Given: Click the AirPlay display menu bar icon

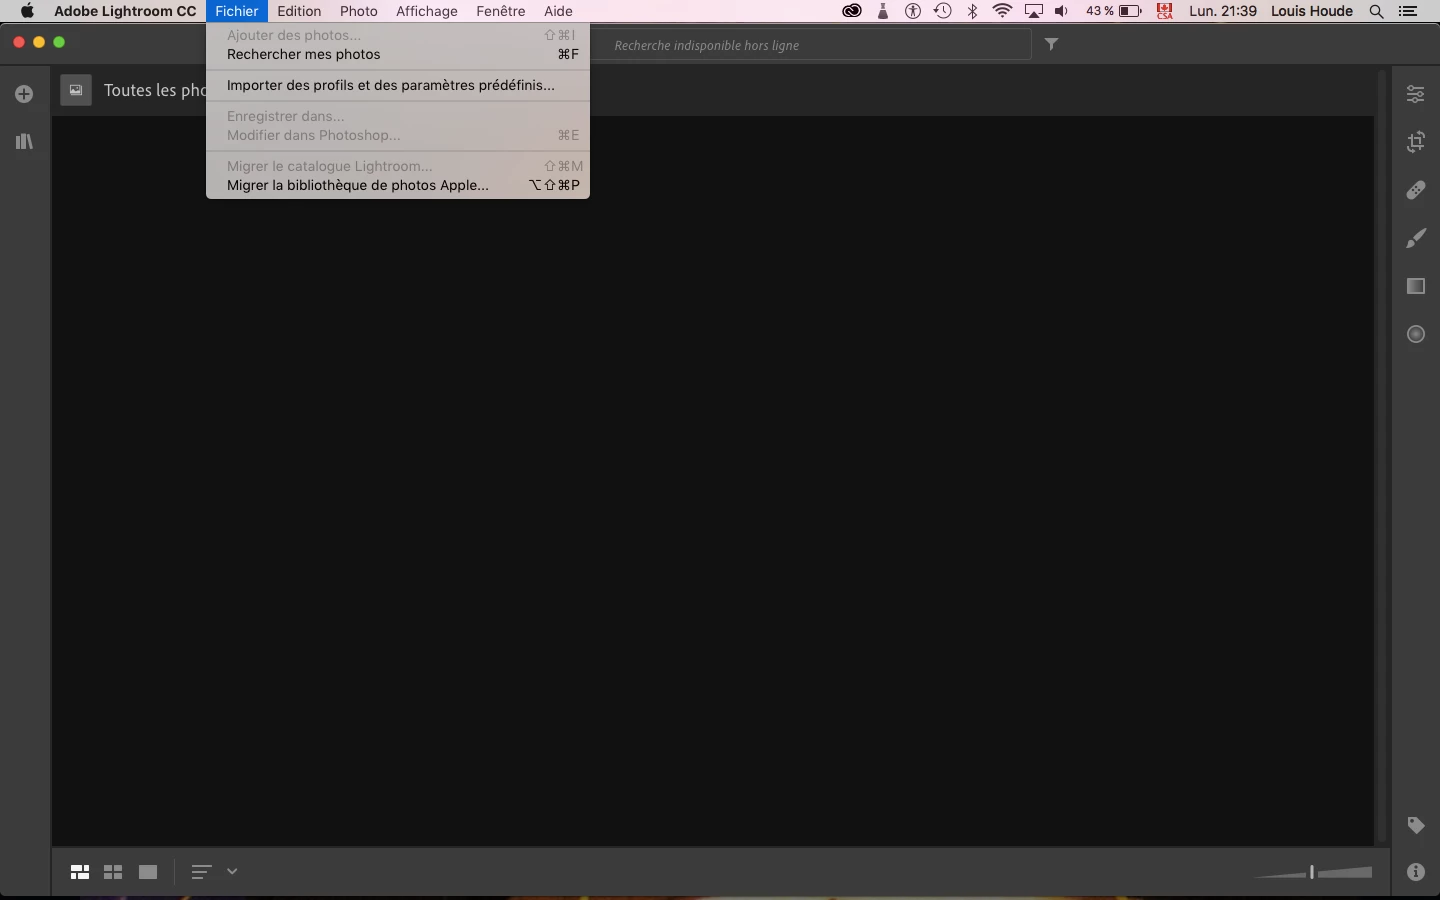Looking at the screenshot, I should coord(1034,11).
